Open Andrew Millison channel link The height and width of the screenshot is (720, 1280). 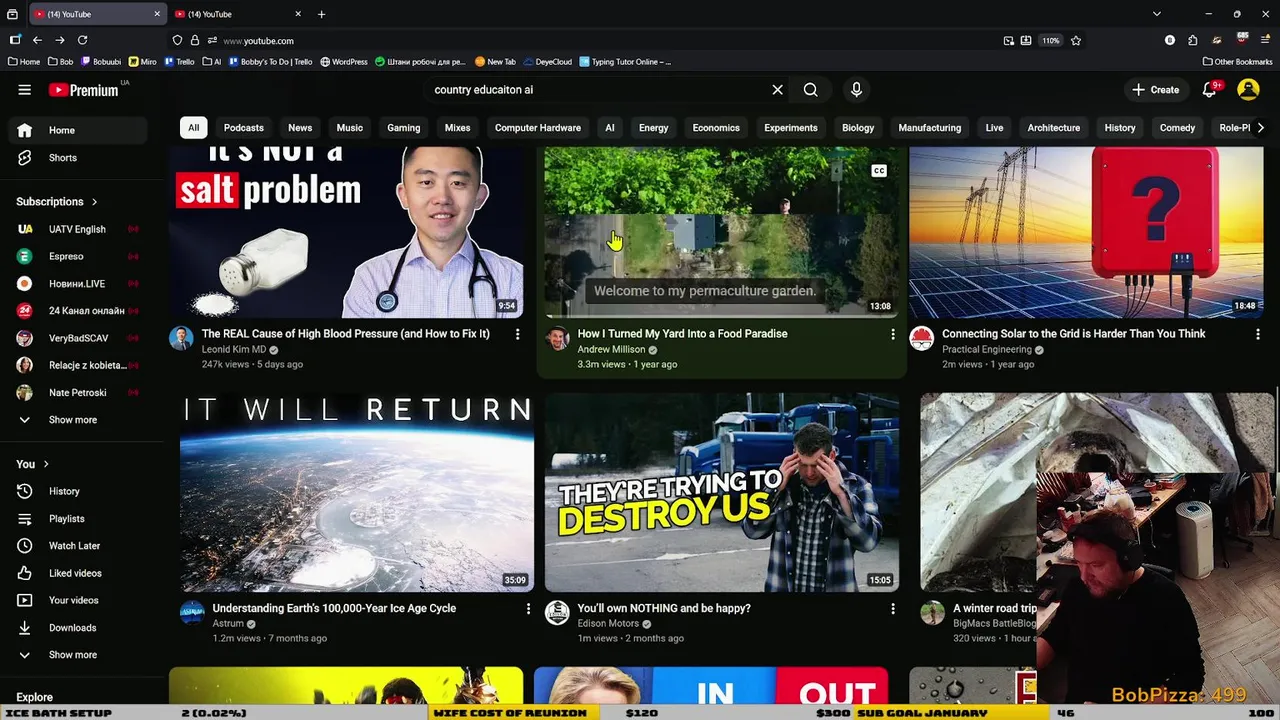click(611, 350)
